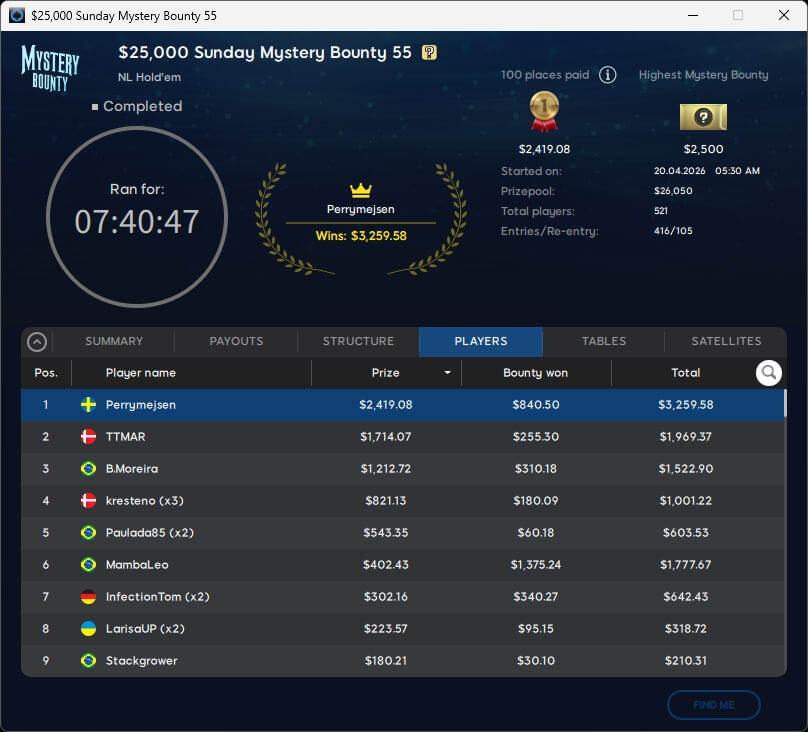This screenshot has width=808, height=732.
Task: Sort by Total column header
Action: pos(685,373)
